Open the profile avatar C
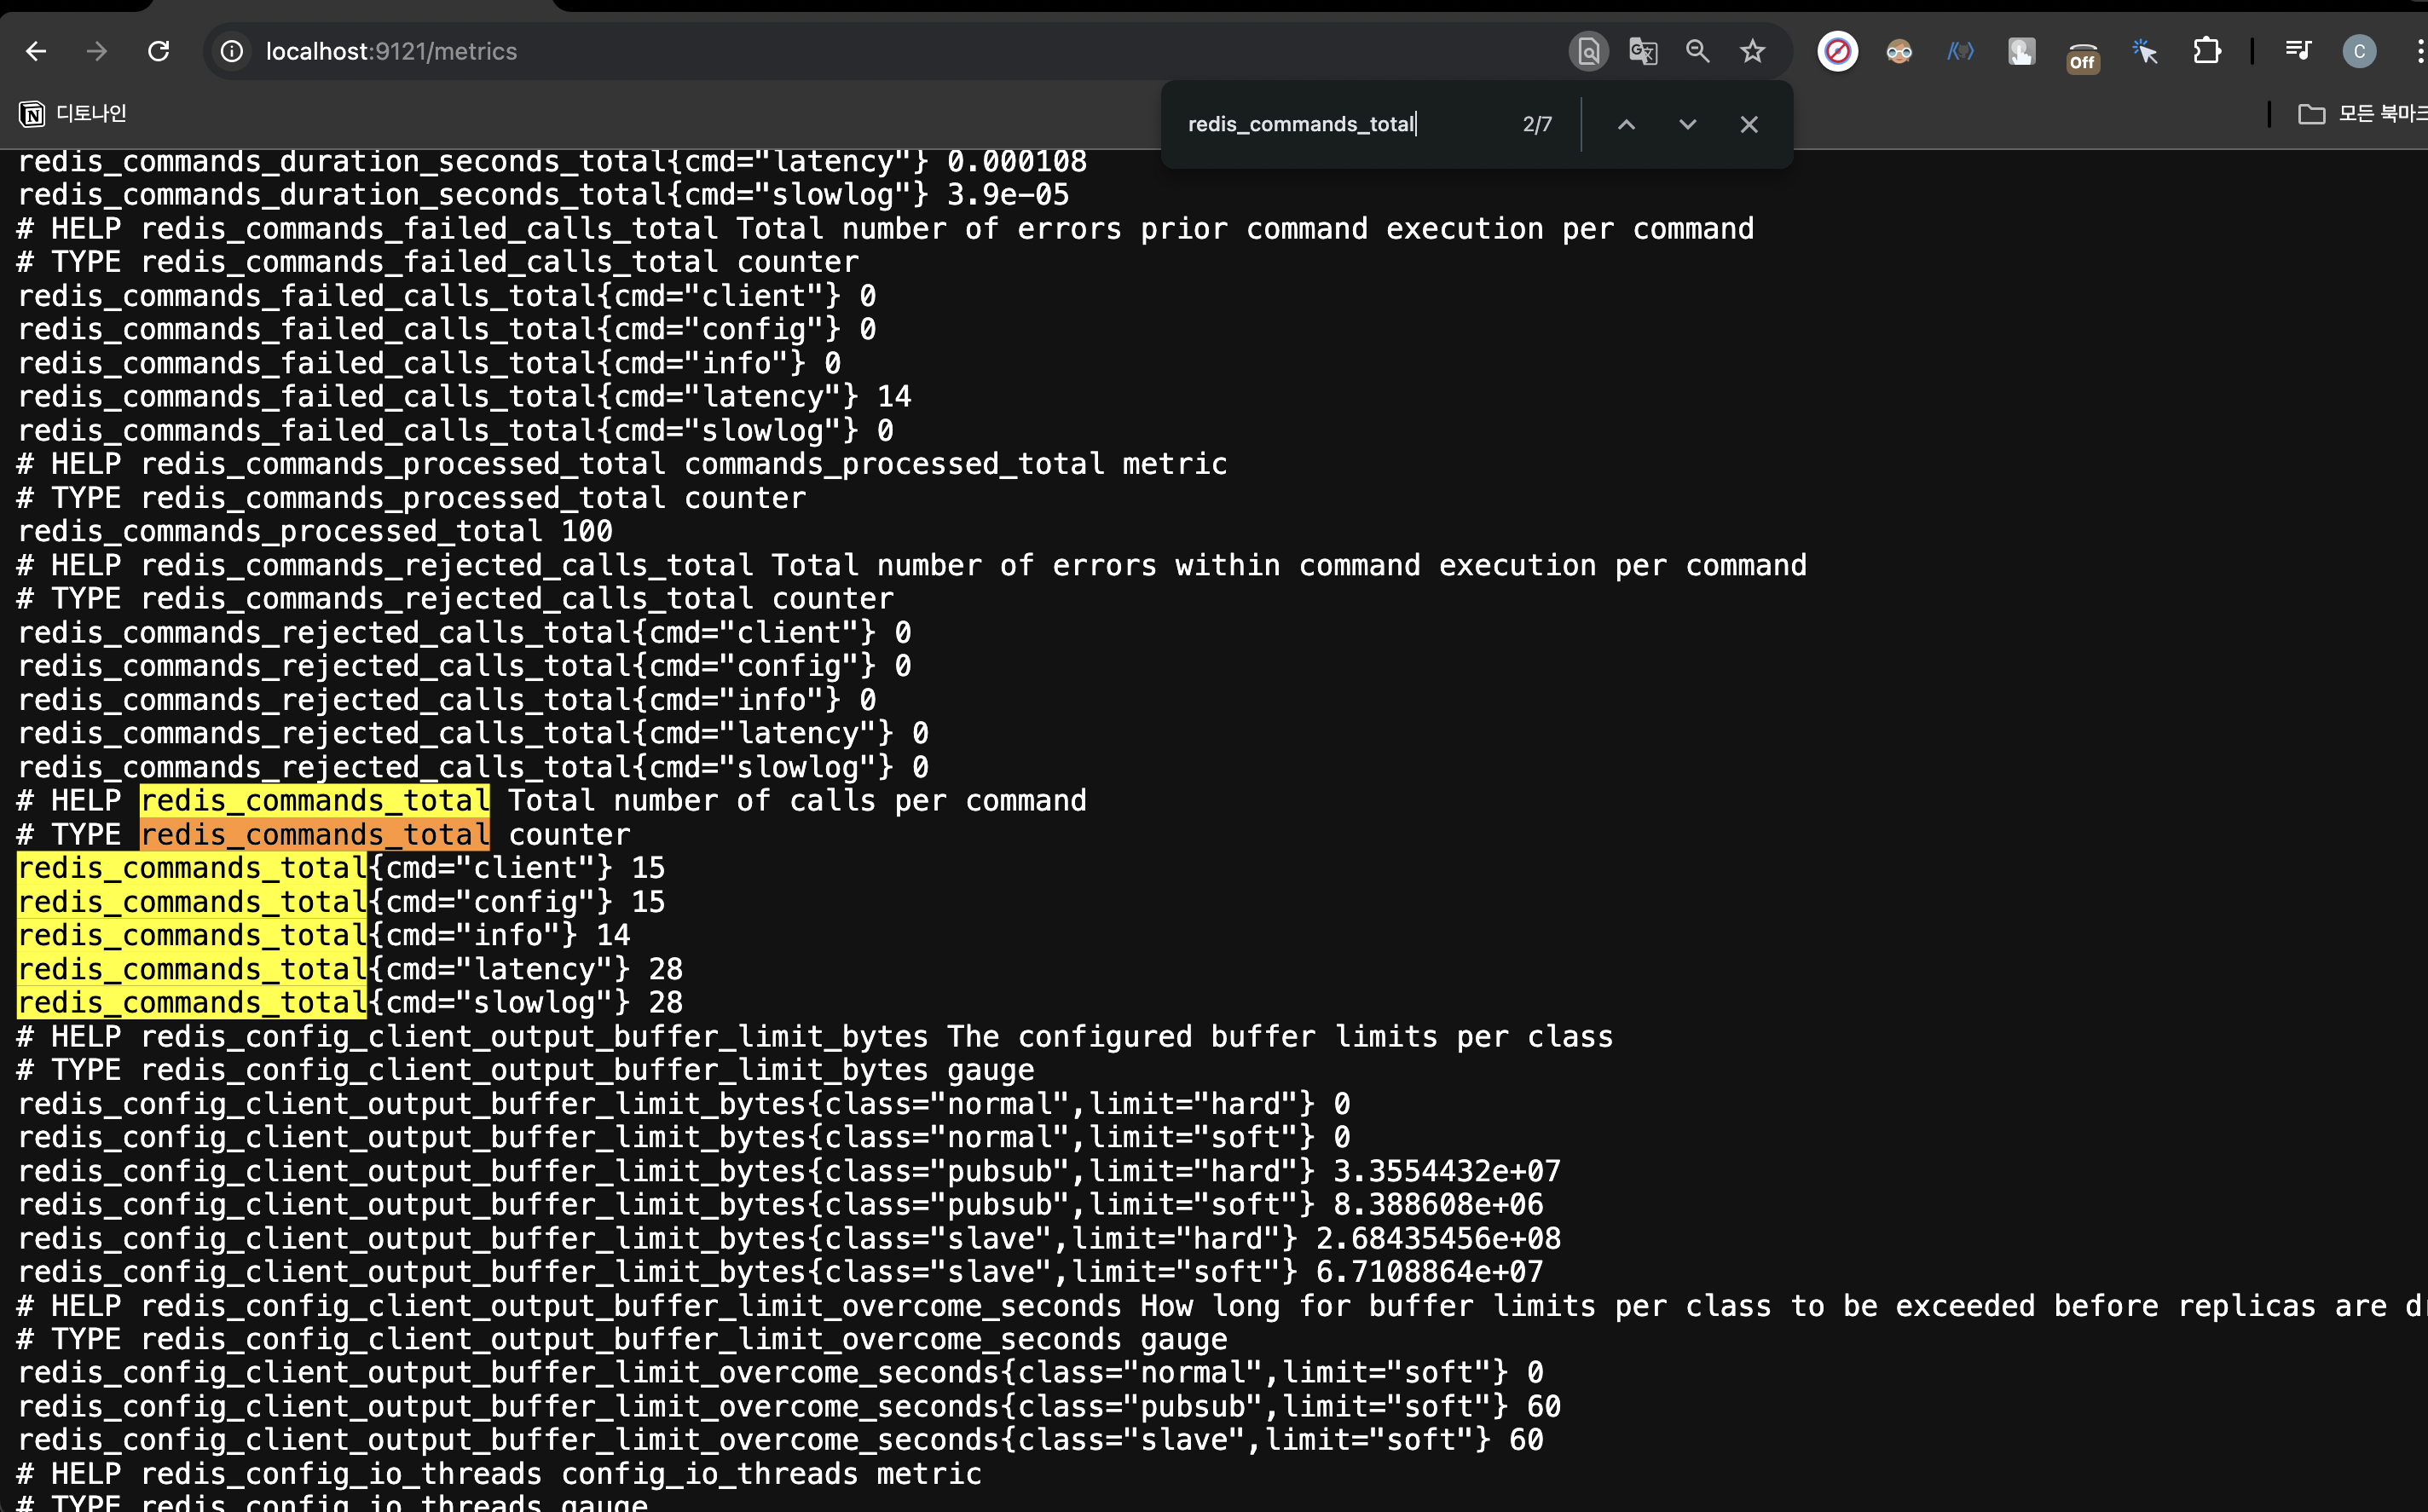 tap(2359, 51)
